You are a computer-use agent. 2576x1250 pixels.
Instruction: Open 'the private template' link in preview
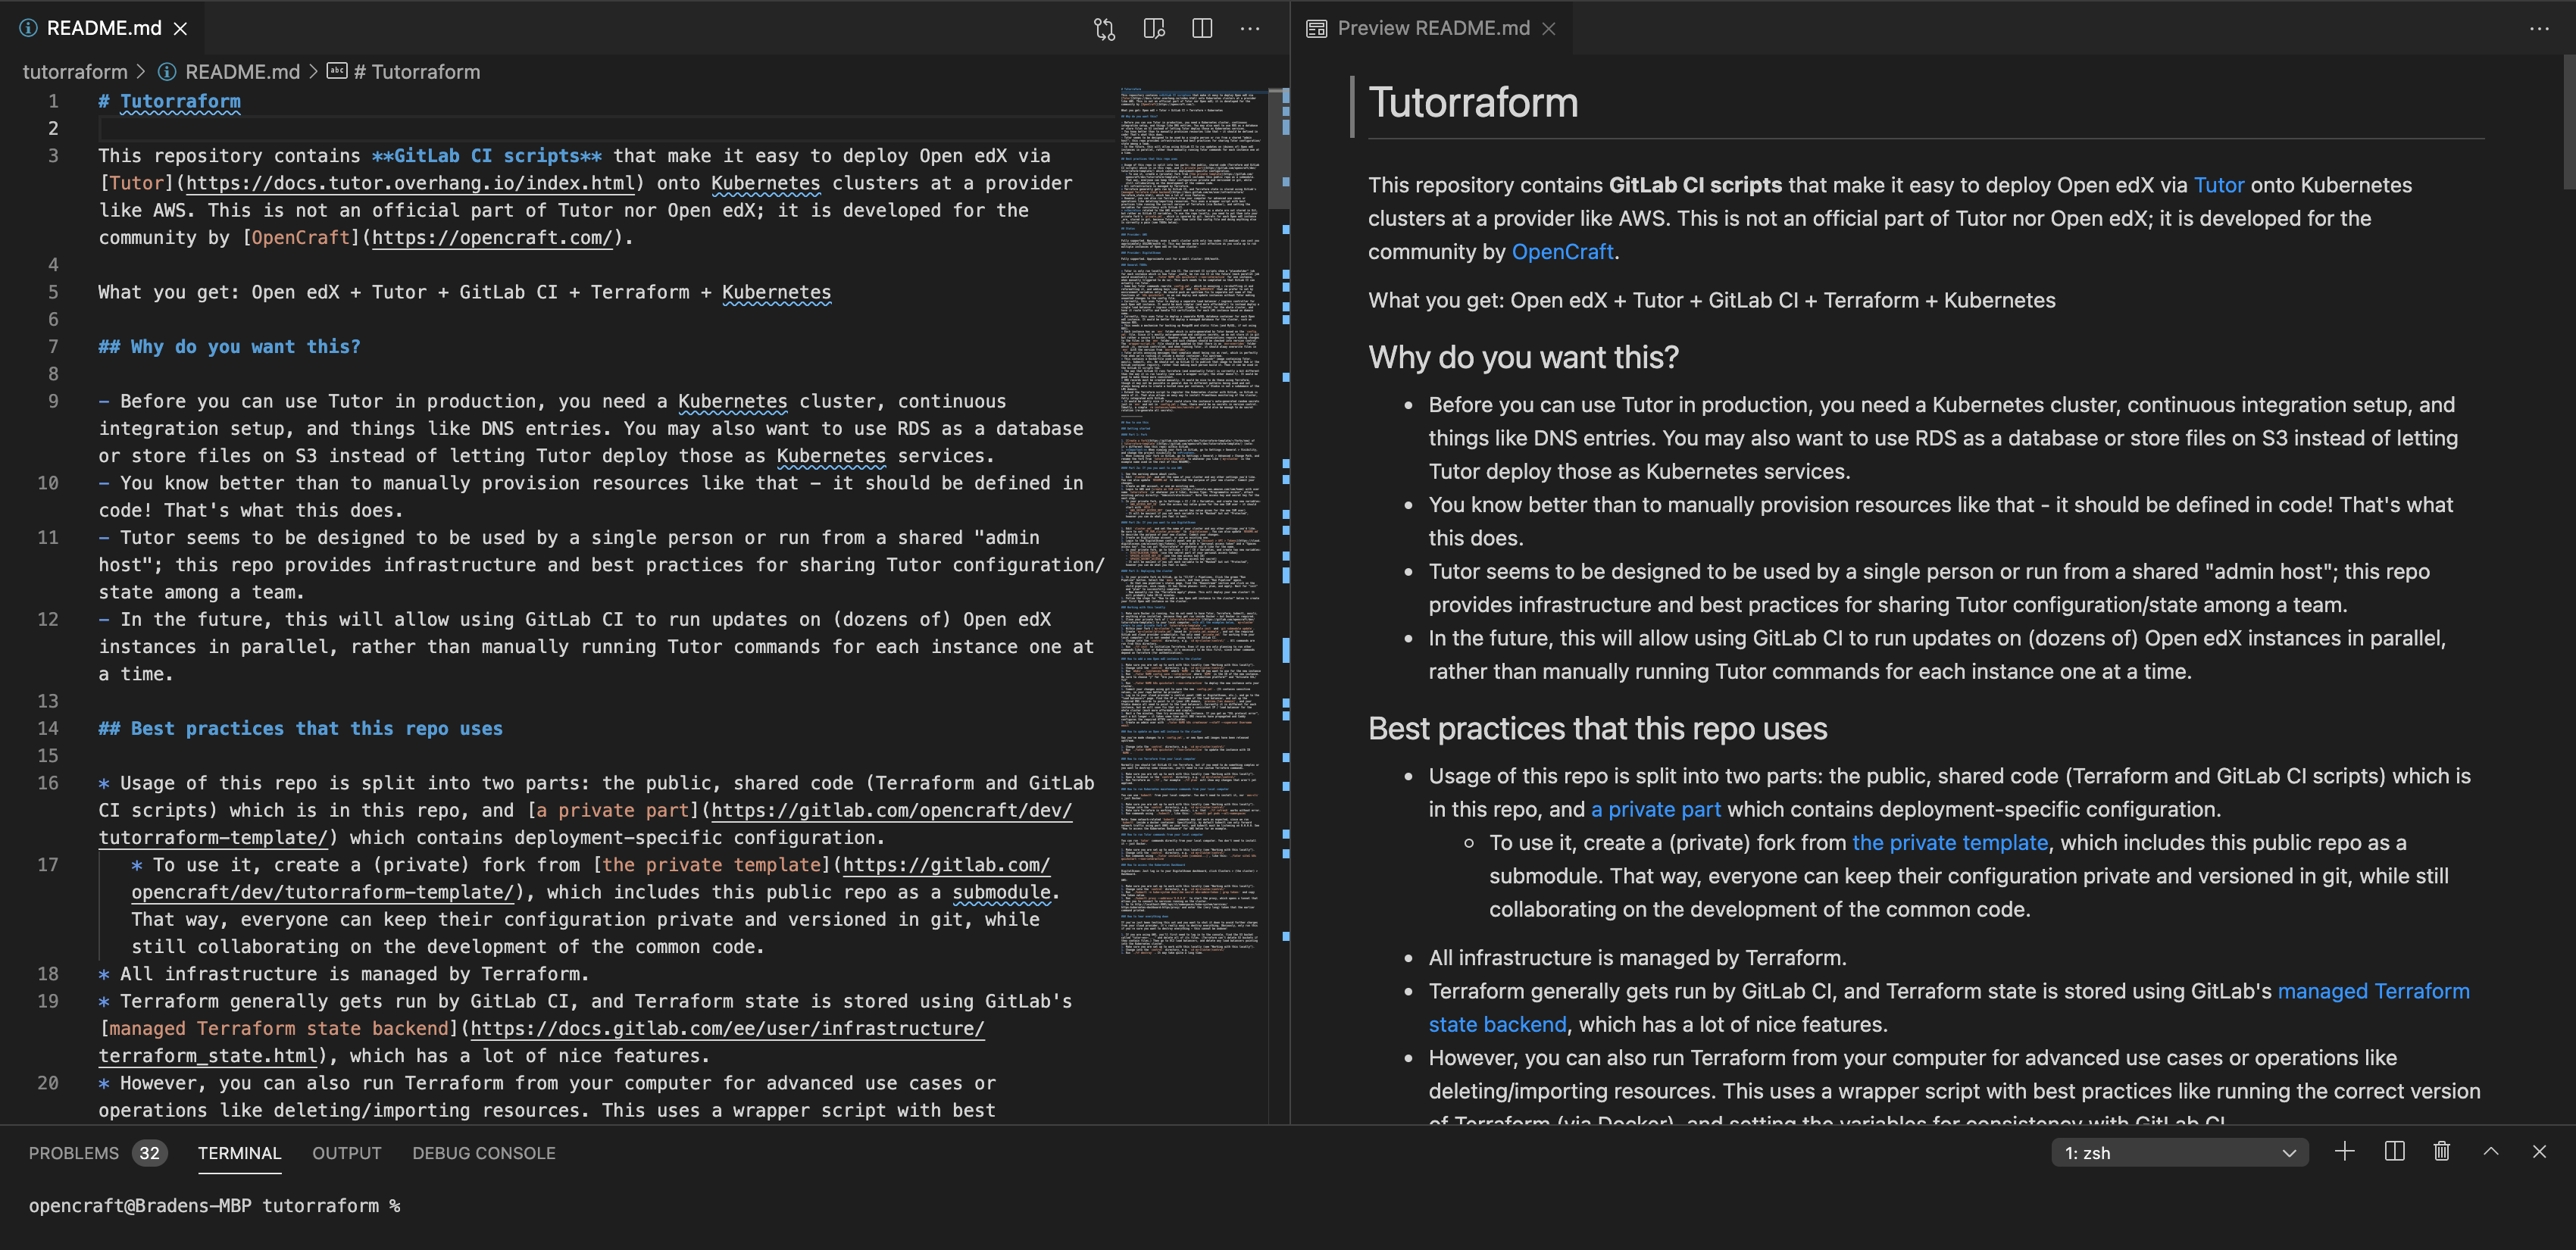pyautogui.click(x=1950, y=842)
